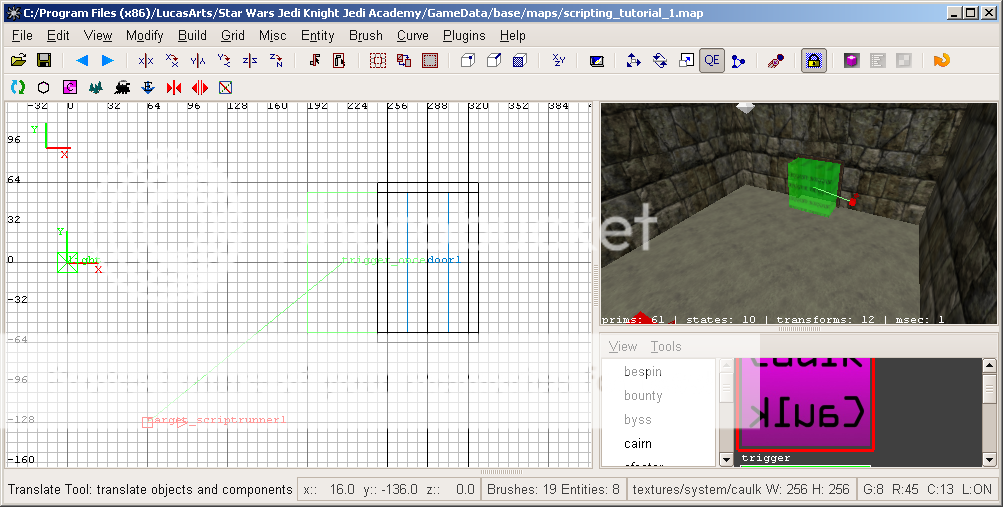Viewport: 1003px width, 507px height.
Task: Click the z-axis rotate icon
Action: (277, 61)
